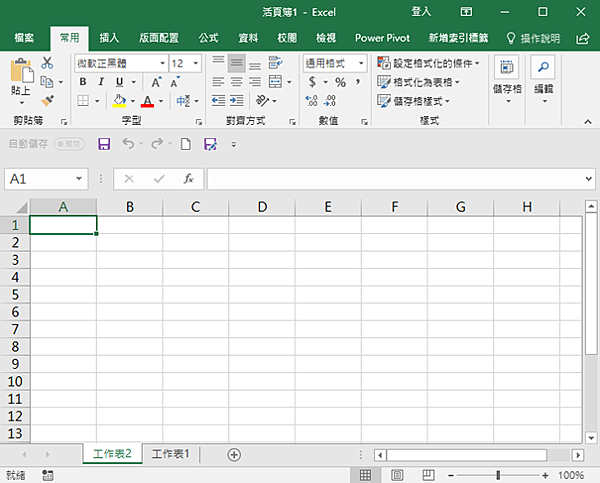The width and height of the screenshot is (600, 483).
Task: Click the phonetic guide (中) icon
Action: 183,101
